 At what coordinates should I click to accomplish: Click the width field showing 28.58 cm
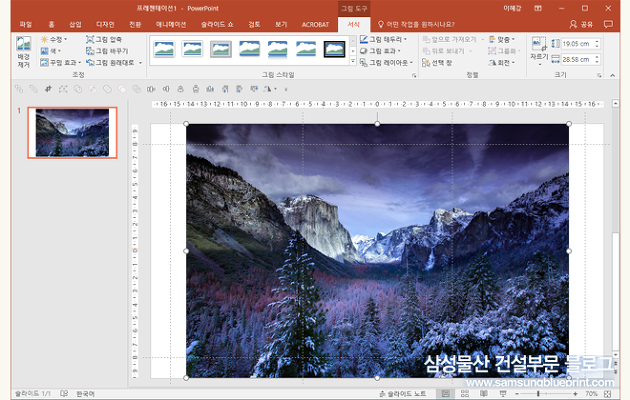tap(577, 59)
